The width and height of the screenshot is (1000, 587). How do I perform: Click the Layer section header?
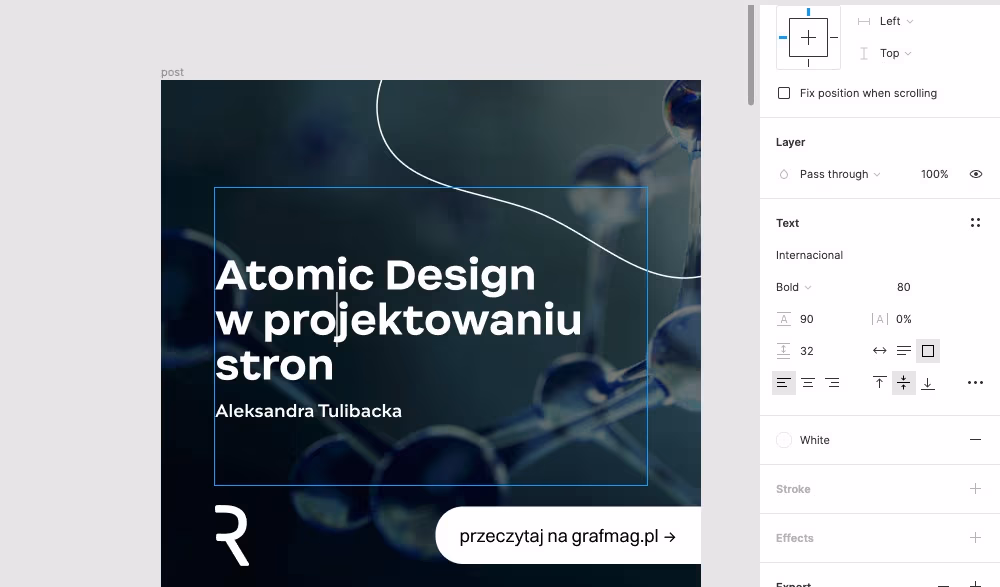[x=790, y=142]
